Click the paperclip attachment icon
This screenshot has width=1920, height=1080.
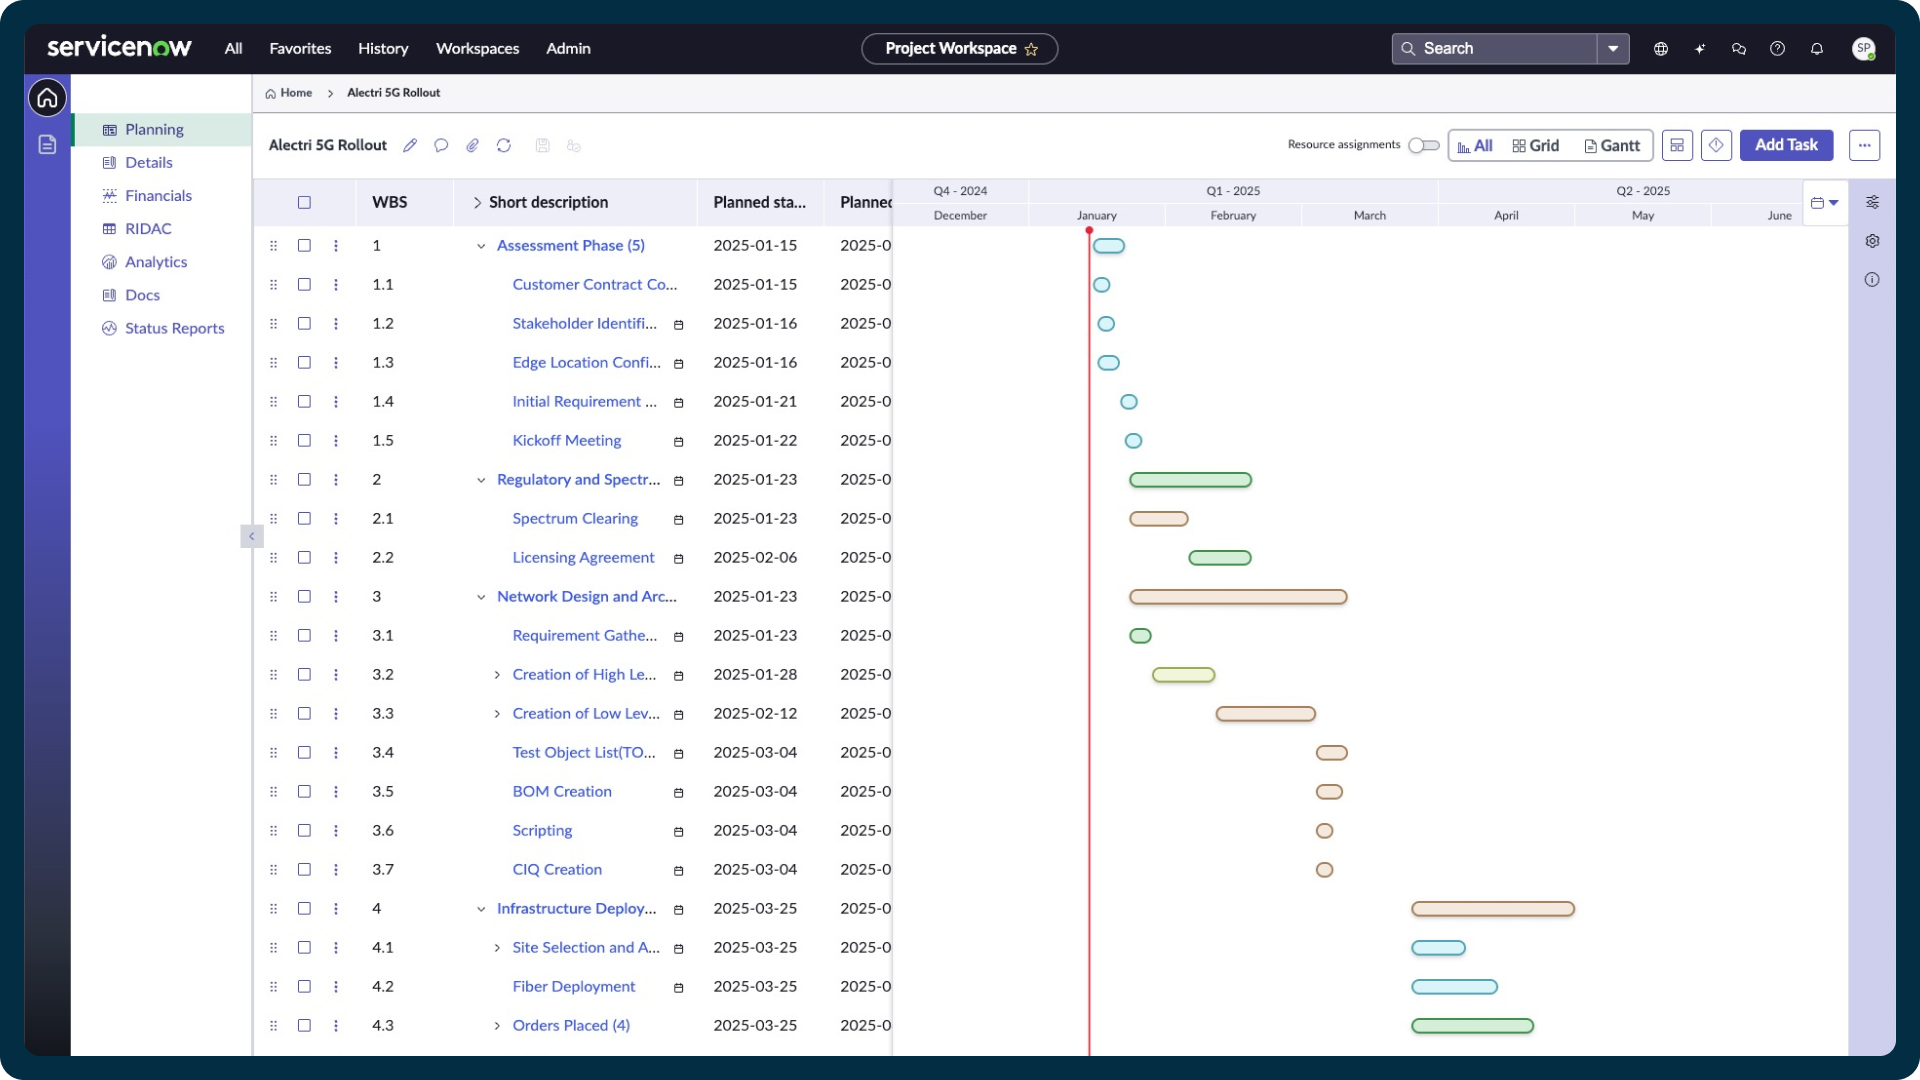pos(472,146)
